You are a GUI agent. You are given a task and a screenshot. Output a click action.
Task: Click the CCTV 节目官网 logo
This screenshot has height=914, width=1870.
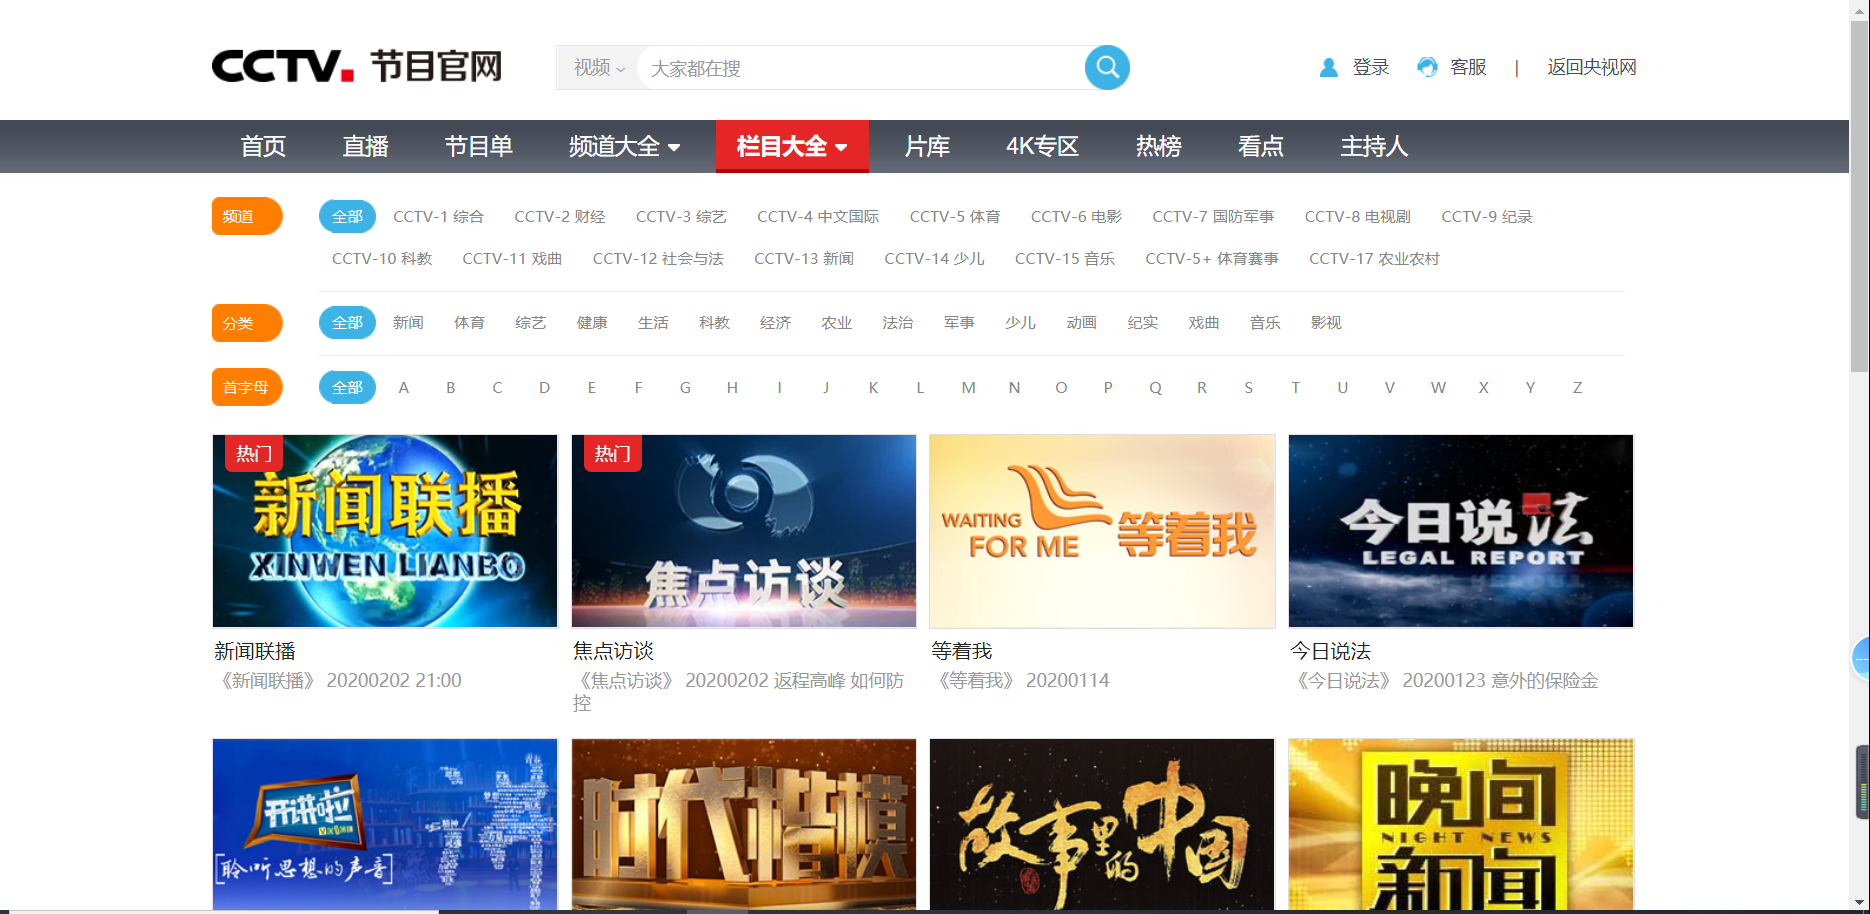[x=355, y=65]
